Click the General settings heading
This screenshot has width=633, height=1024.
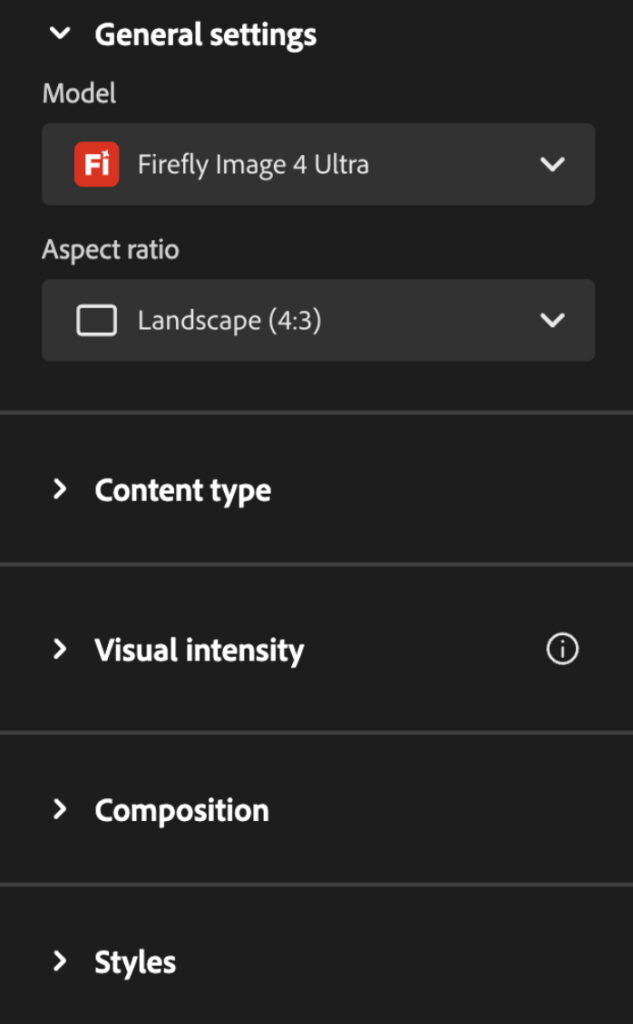click(x=205, y=35)
